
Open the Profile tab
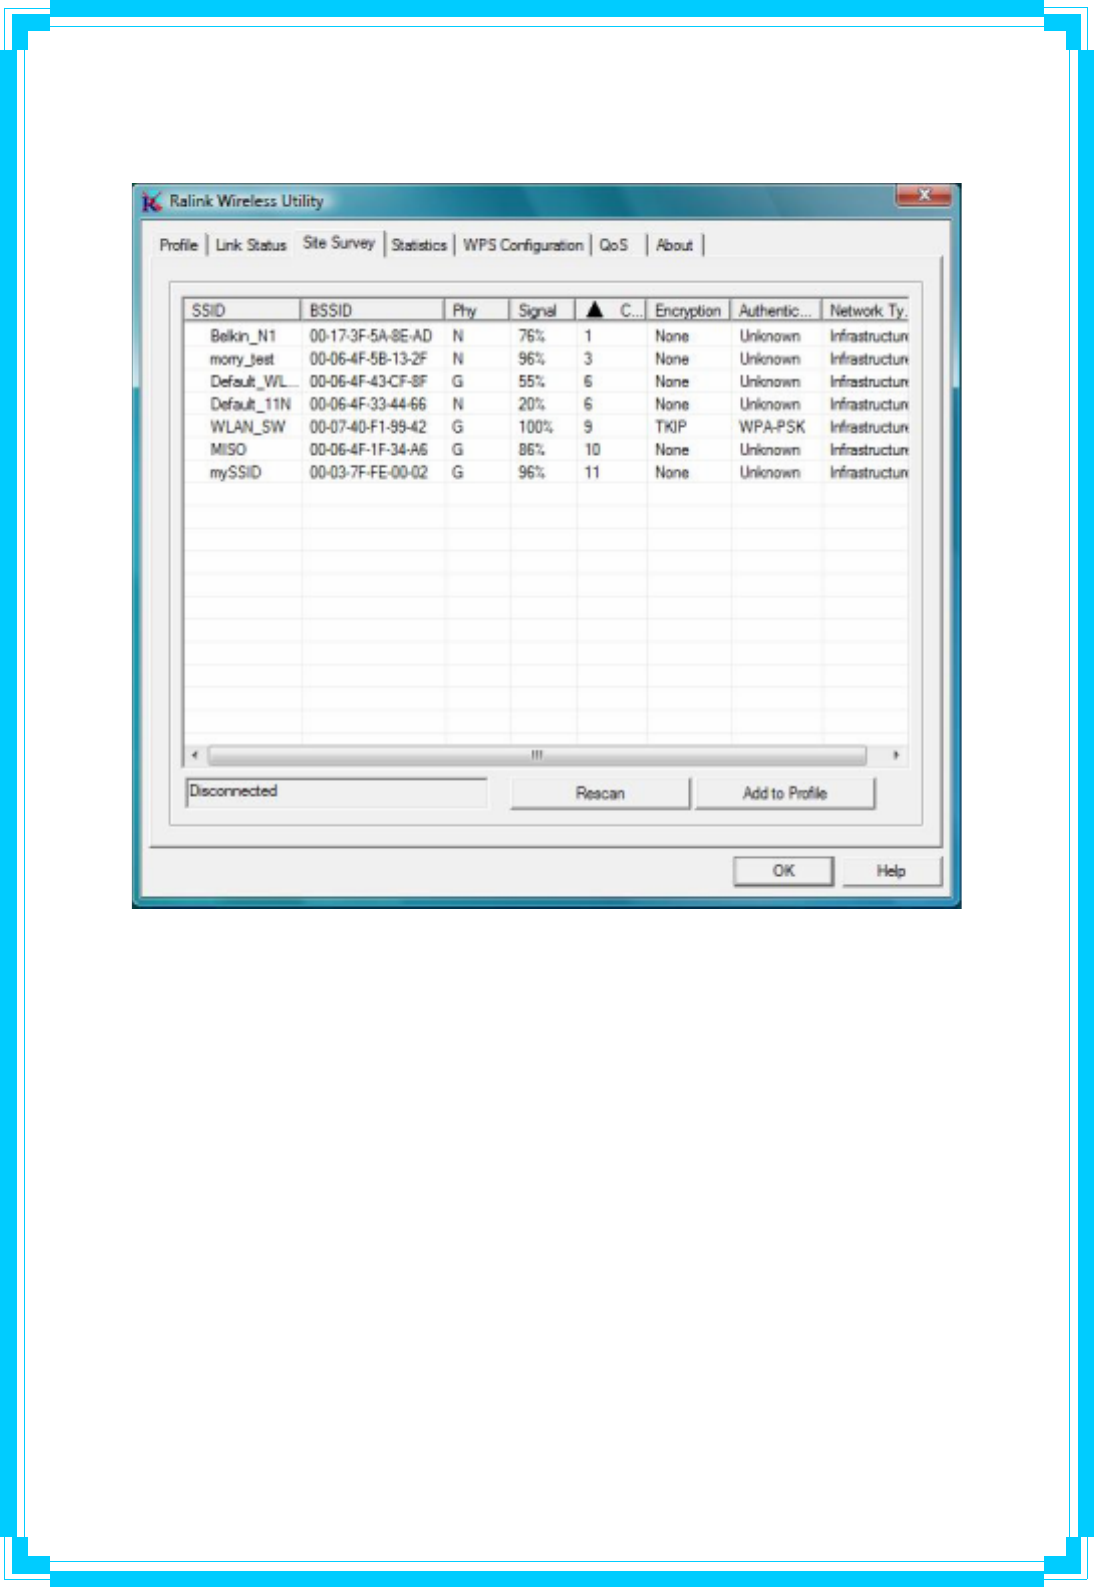178,245
